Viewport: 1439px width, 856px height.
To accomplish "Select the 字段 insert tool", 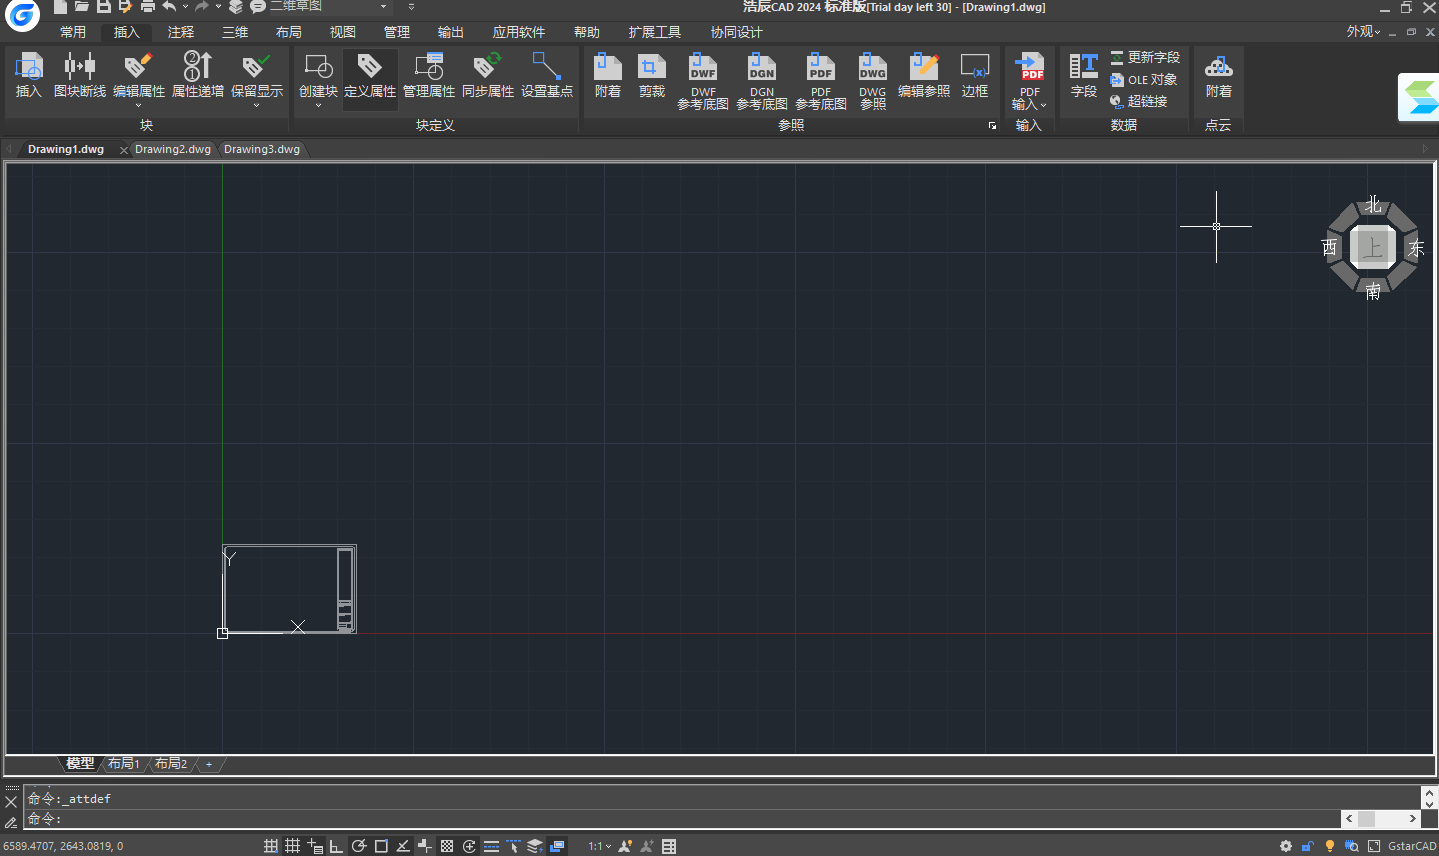I will 1083,78.
